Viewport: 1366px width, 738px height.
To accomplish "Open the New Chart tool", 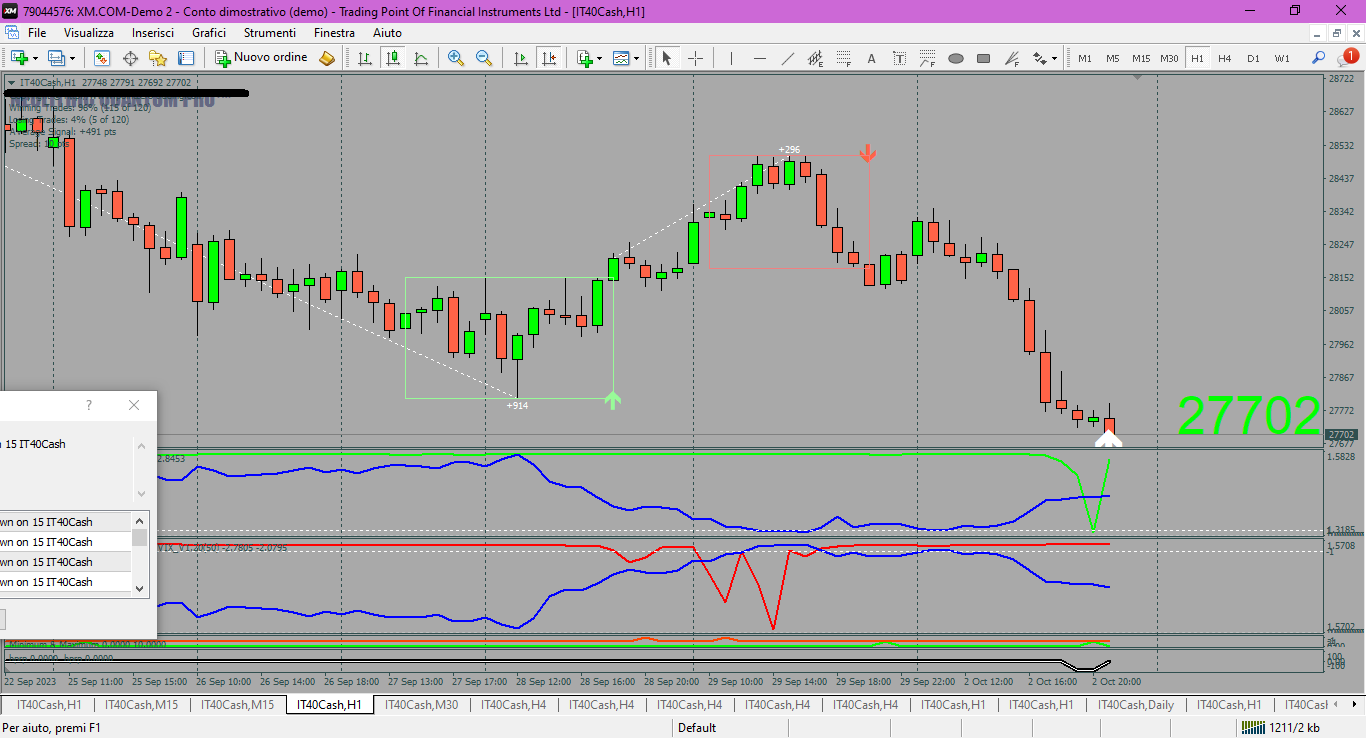I will (19, 58).
